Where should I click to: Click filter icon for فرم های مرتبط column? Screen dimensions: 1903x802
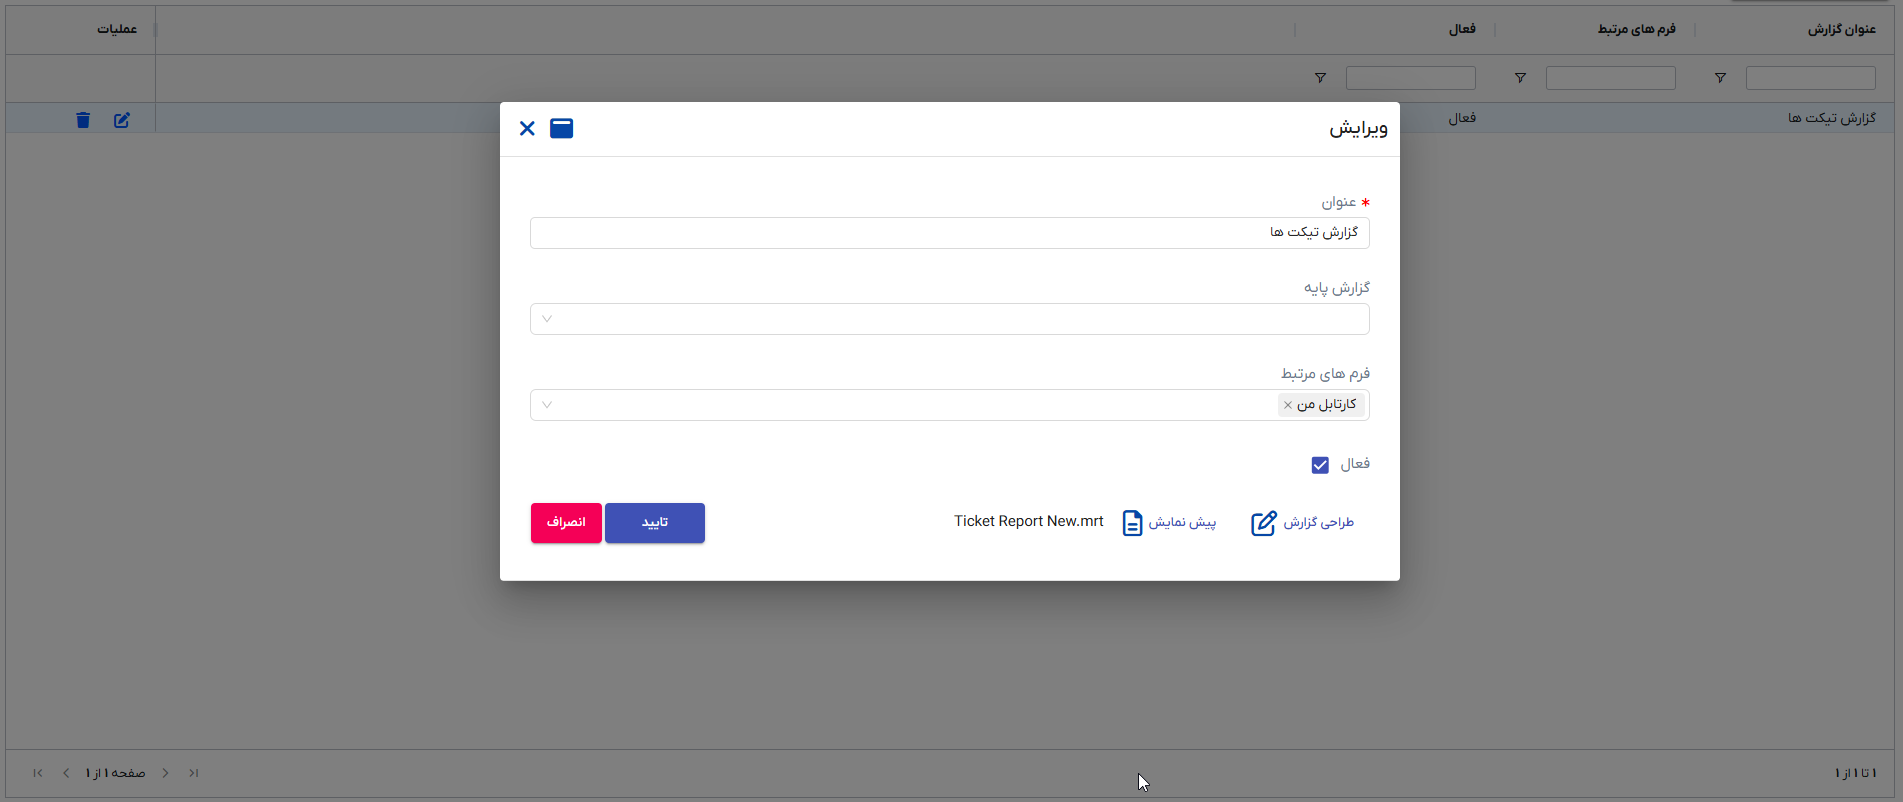[1520, 78]
